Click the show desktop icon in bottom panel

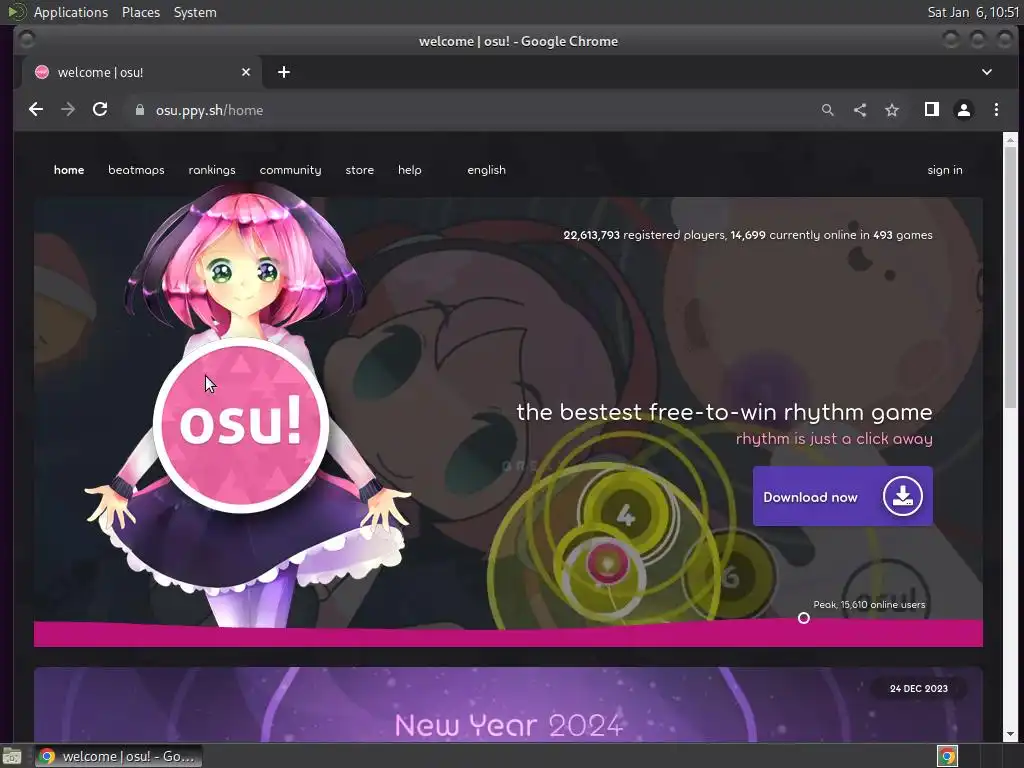click(x=12, y=756)
